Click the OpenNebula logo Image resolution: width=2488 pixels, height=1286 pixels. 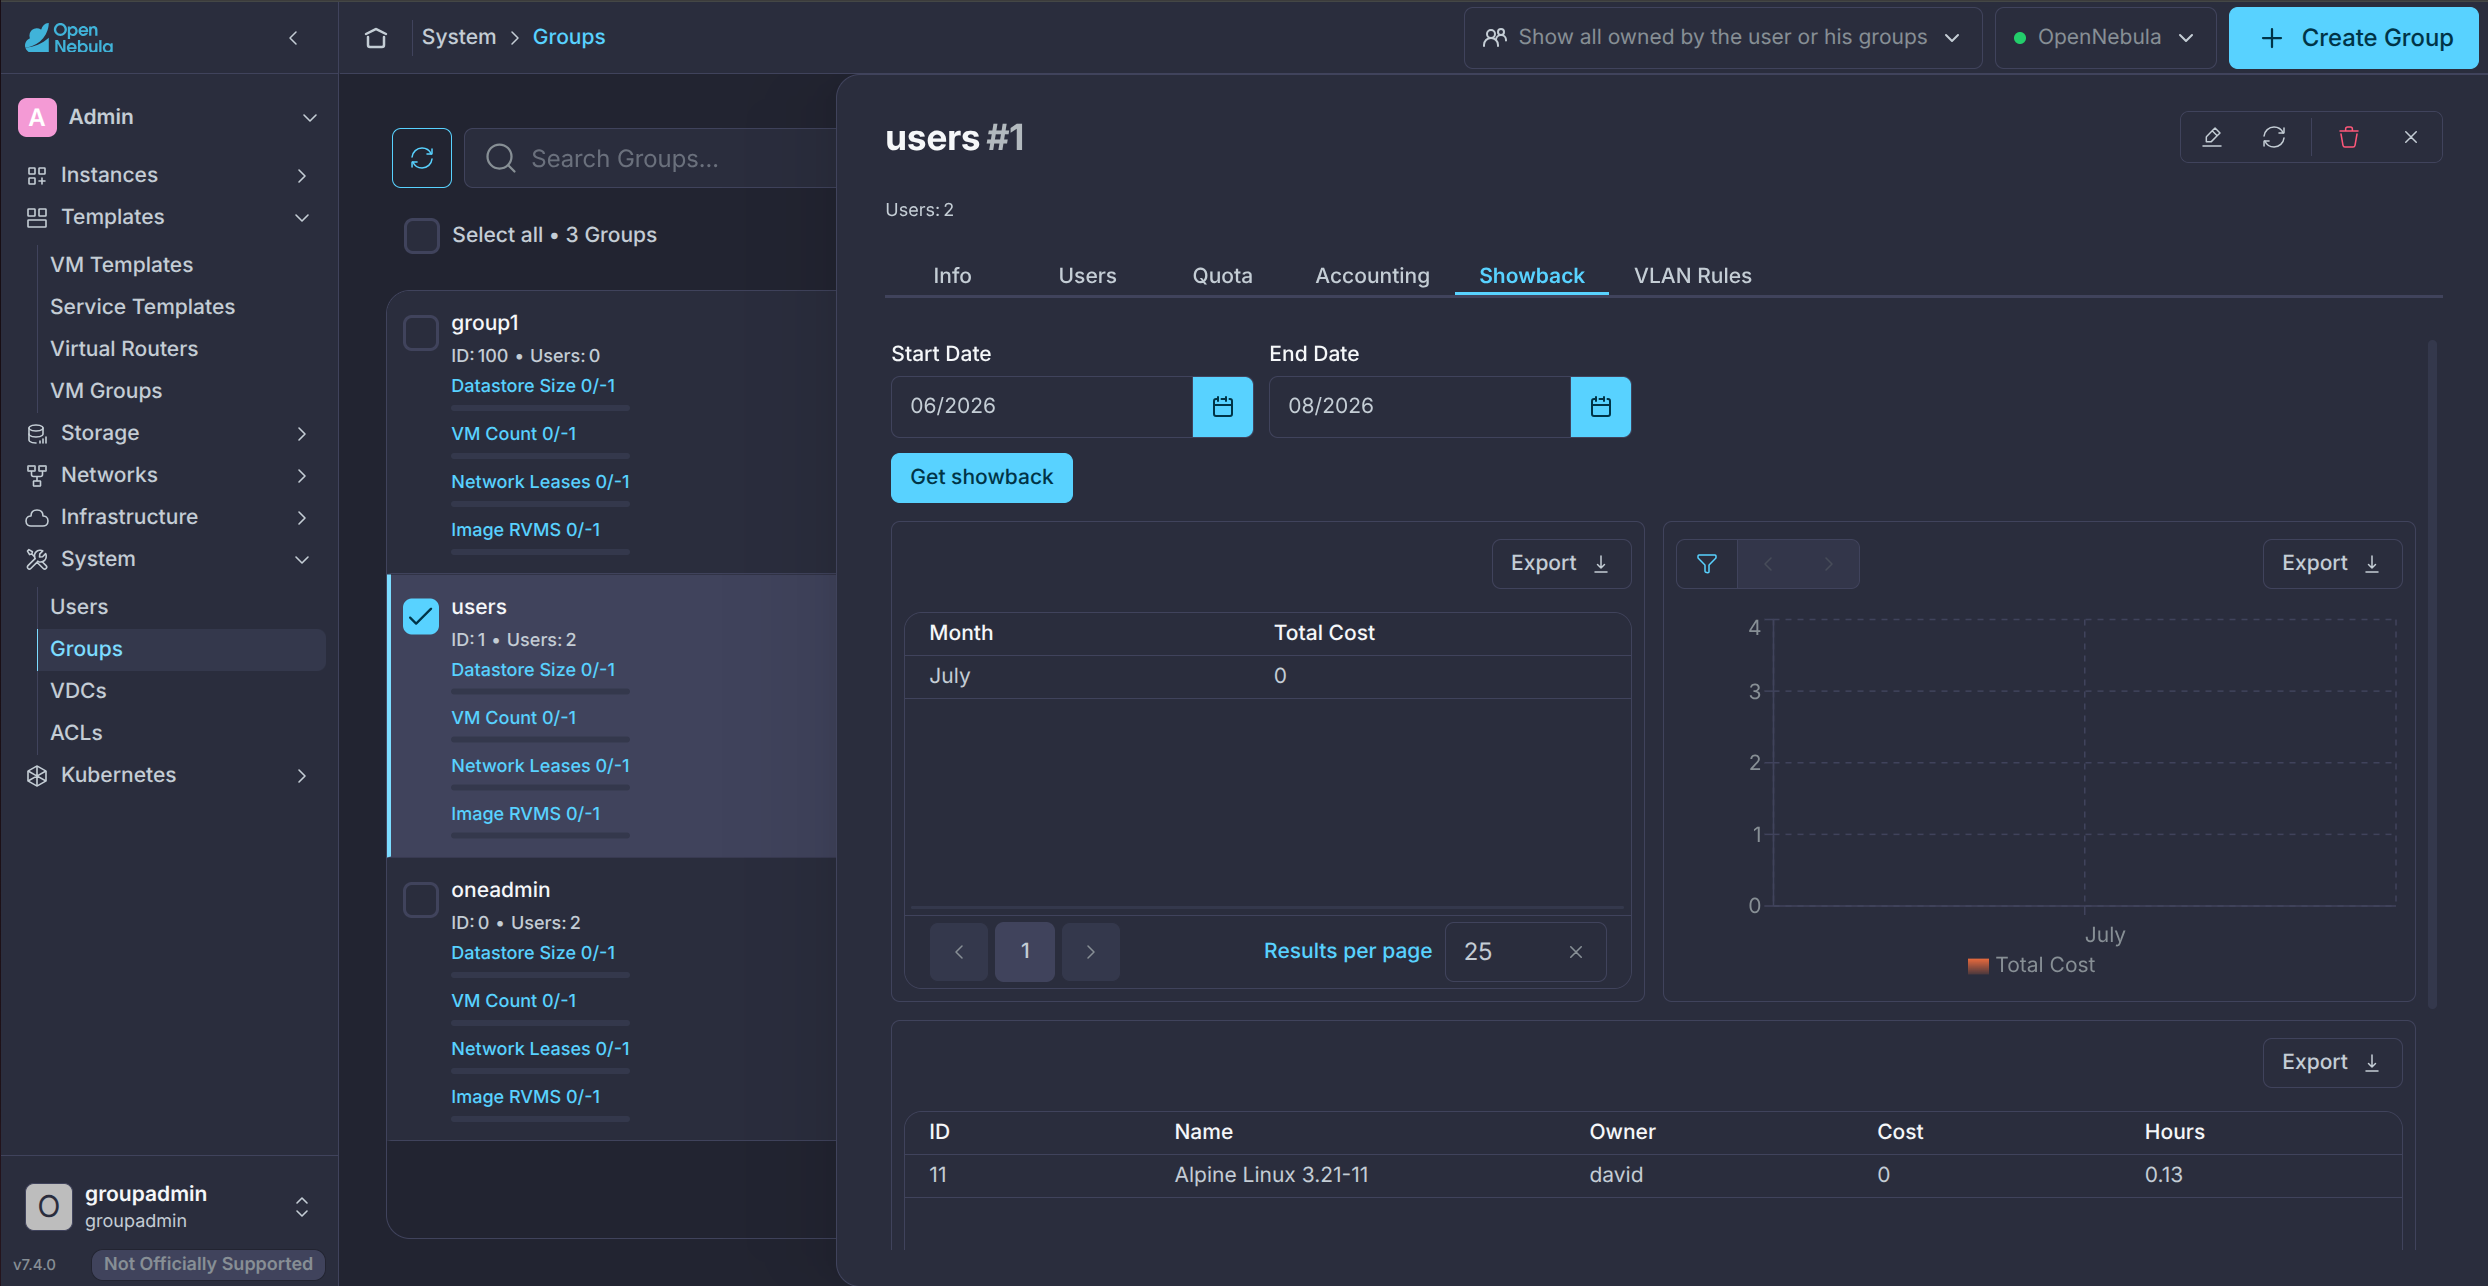69,37
